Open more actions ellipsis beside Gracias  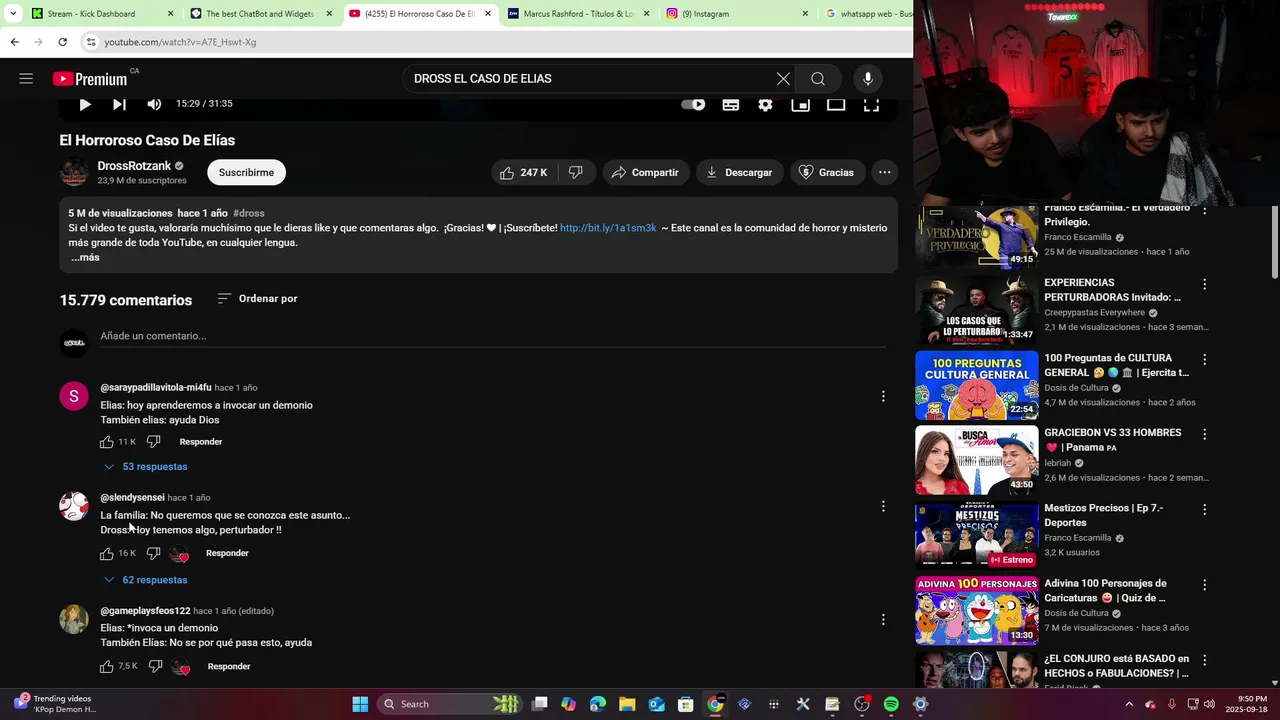tap(884, 173)
